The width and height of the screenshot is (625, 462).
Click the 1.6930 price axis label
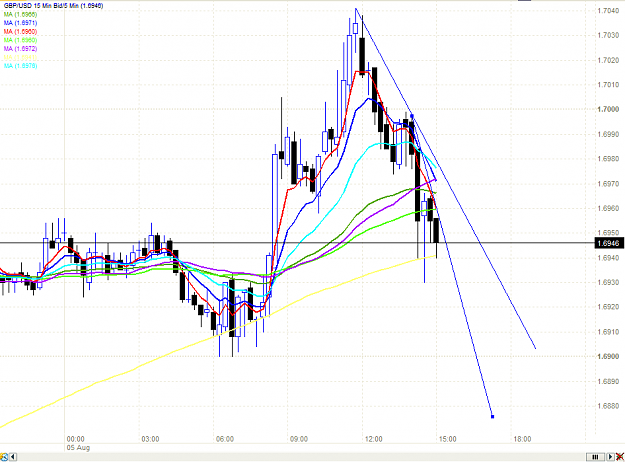(x=608, y=282)
